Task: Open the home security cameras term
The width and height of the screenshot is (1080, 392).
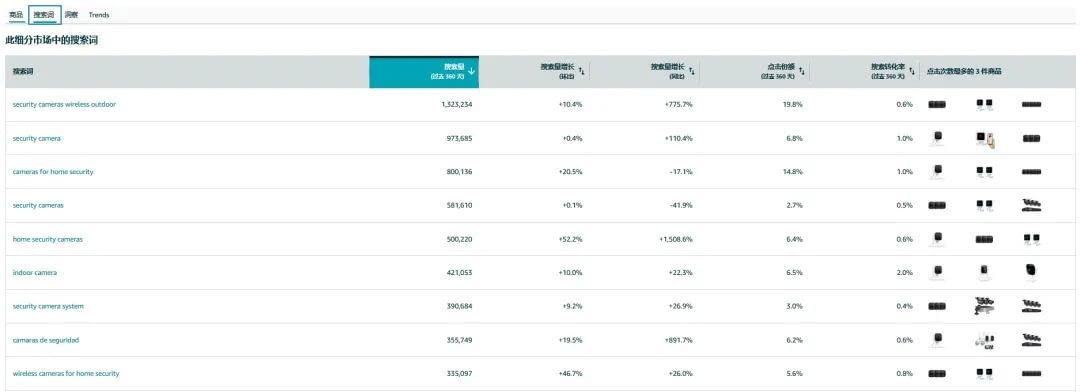Action: point(48,239)
